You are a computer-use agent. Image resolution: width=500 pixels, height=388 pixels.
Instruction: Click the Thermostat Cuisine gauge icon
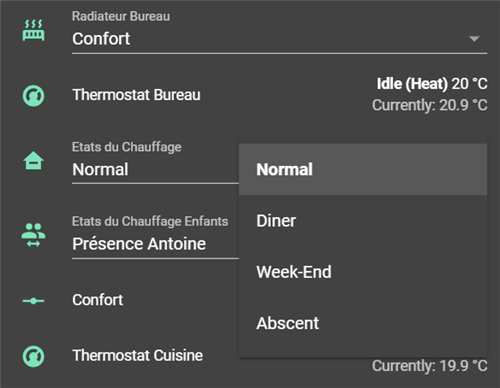coord(33,356)
